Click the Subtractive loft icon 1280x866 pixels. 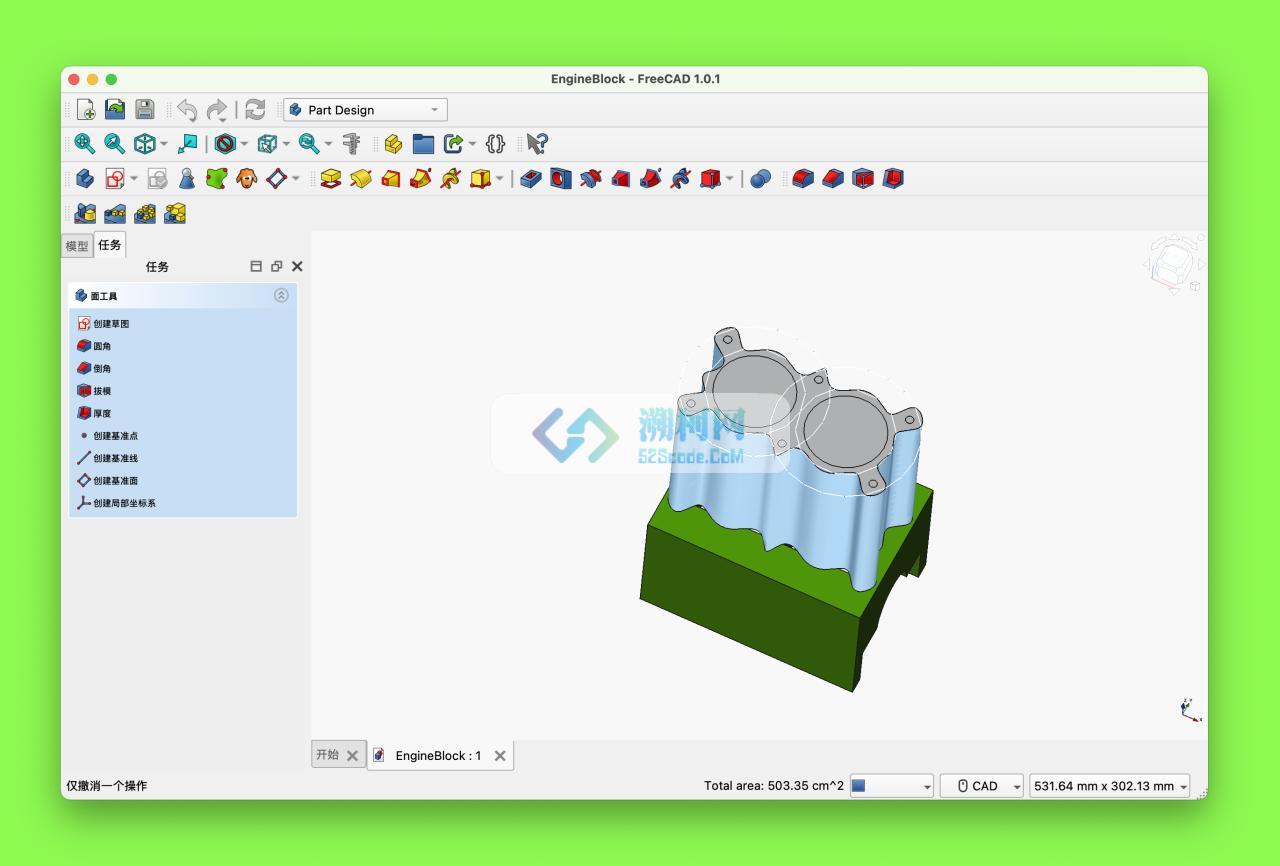[621, 179]
